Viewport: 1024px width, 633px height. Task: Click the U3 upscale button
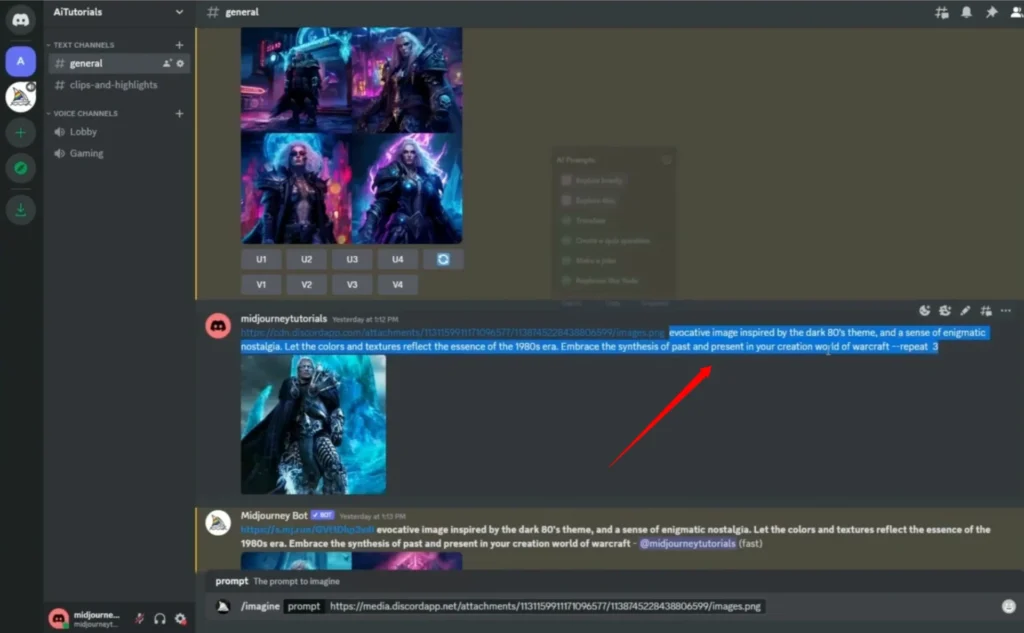[352, 259]
